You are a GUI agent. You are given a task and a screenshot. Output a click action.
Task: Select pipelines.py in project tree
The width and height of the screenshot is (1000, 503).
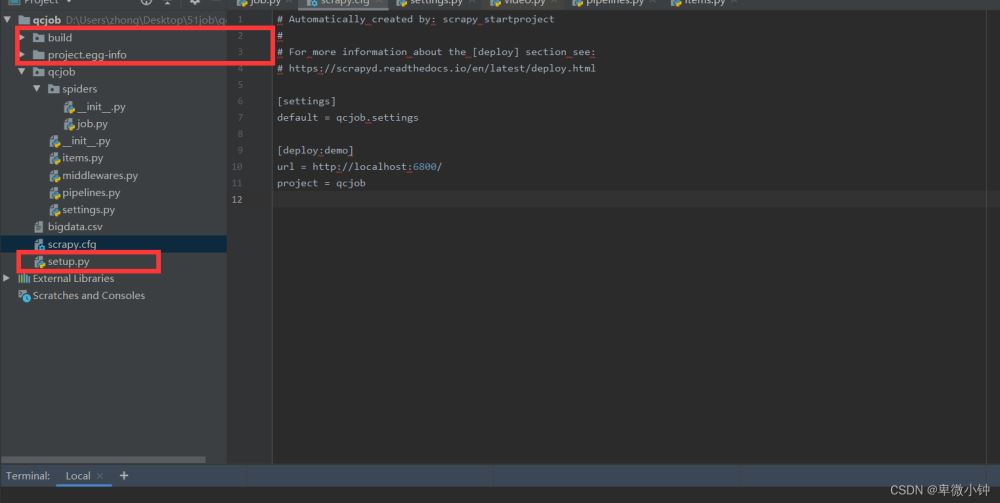point(90,193)
